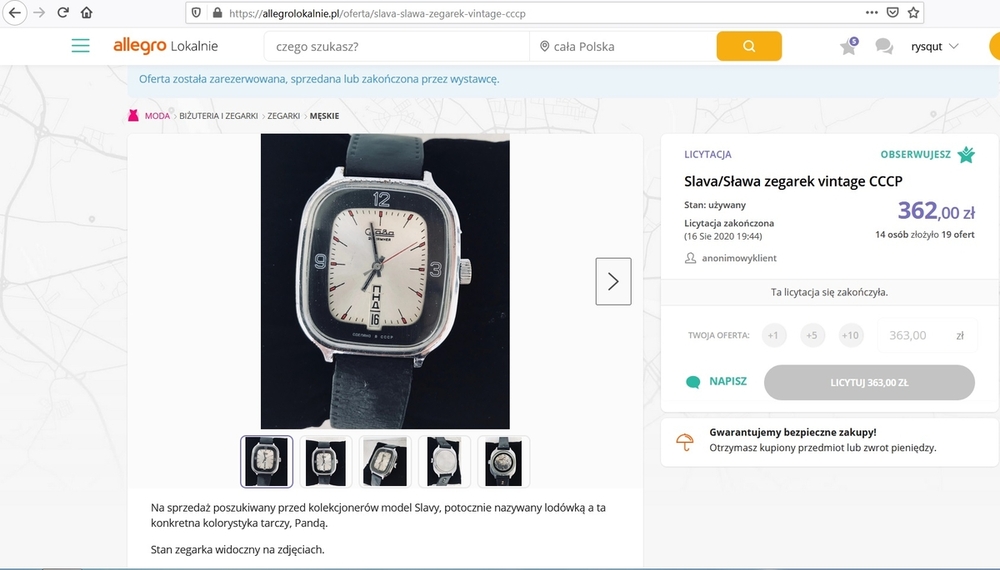
Task: Click the browser back arrow
Action: click(x=14, y=13)
